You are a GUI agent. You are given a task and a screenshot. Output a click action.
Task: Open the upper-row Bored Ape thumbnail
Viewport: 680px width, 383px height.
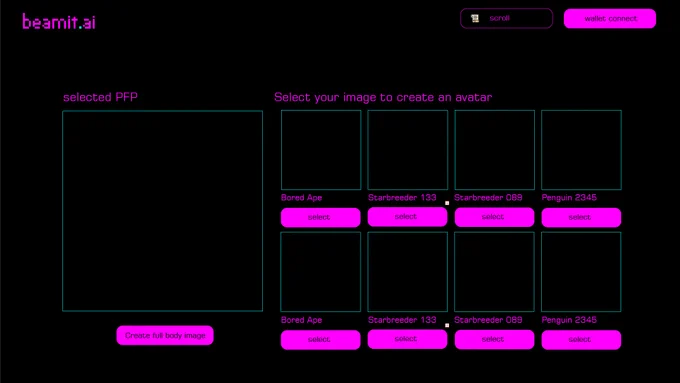click(x=321, y=150)
